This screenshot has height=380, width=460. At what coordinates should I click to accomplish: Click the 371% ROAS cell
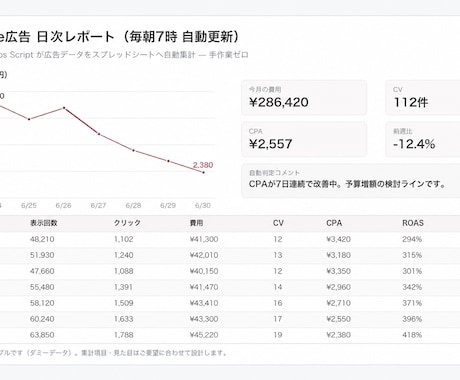[412, 303]
